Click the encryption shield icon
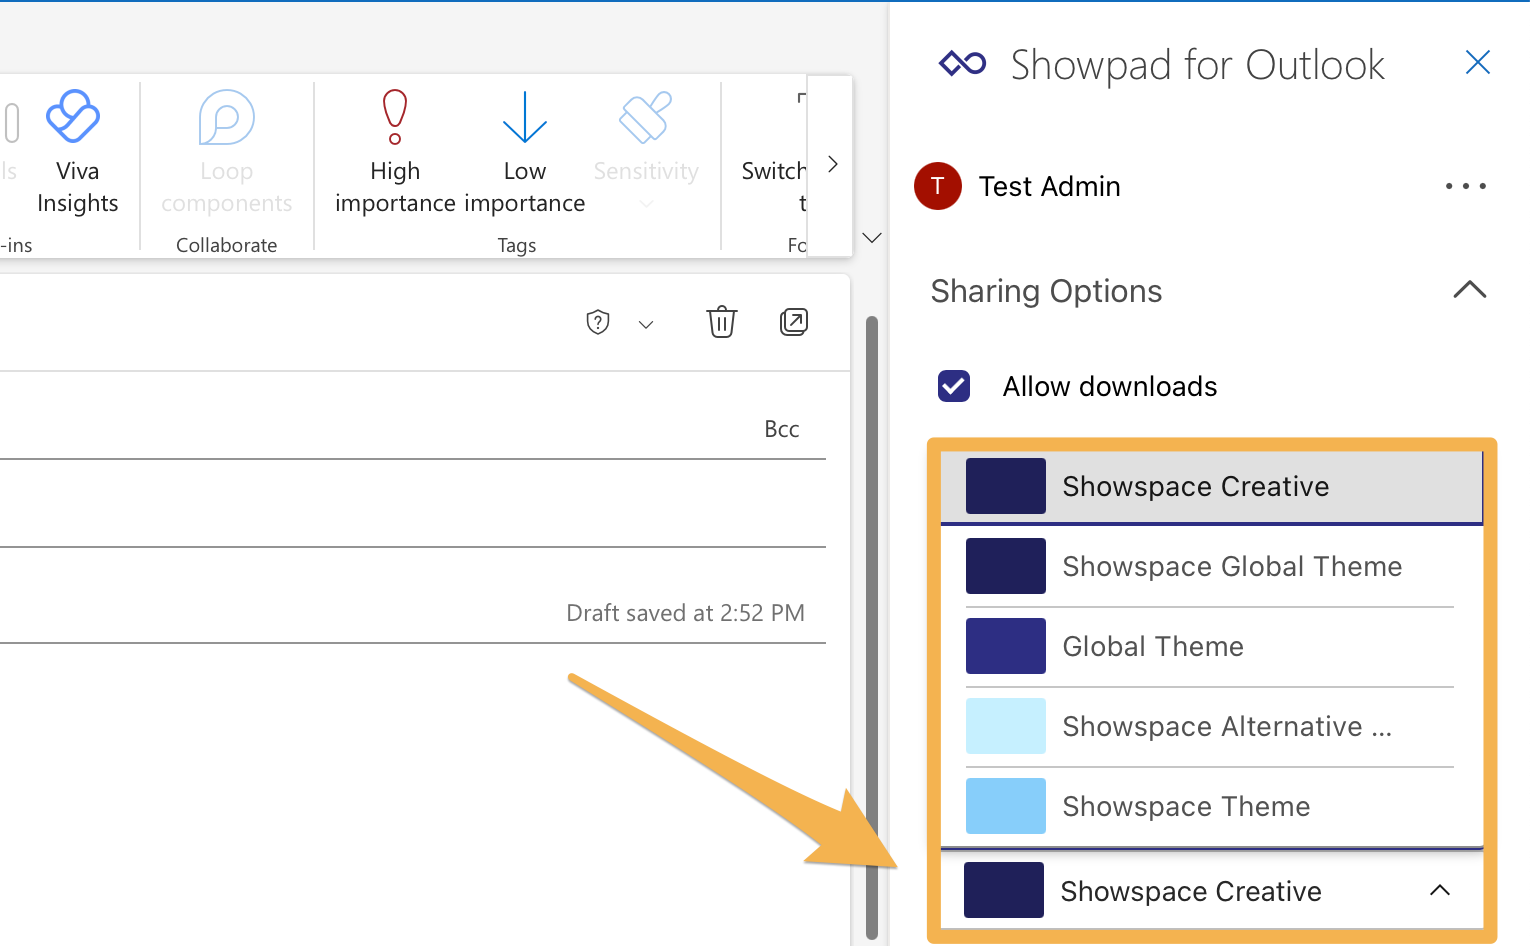 click(x=598, y=322)
